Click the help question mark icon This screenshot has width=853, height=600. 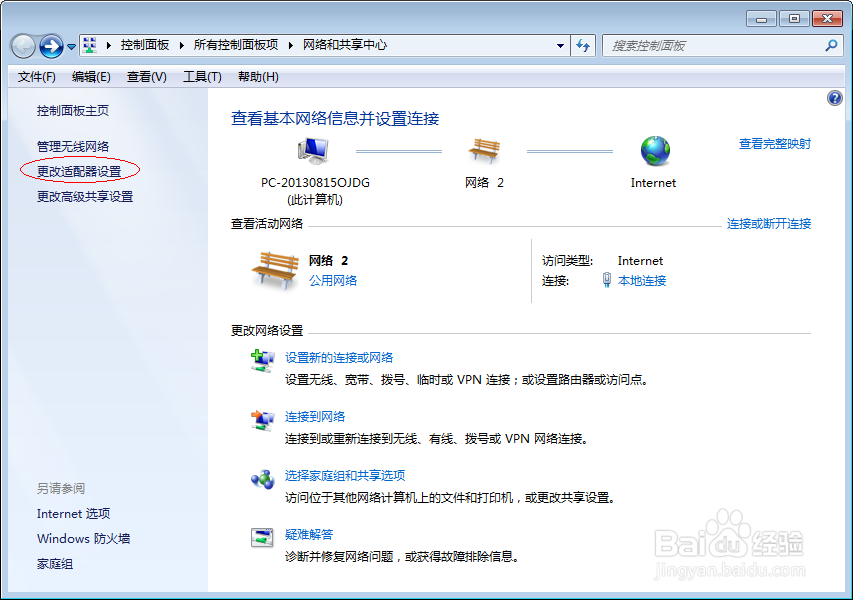(x=835, y=96)
